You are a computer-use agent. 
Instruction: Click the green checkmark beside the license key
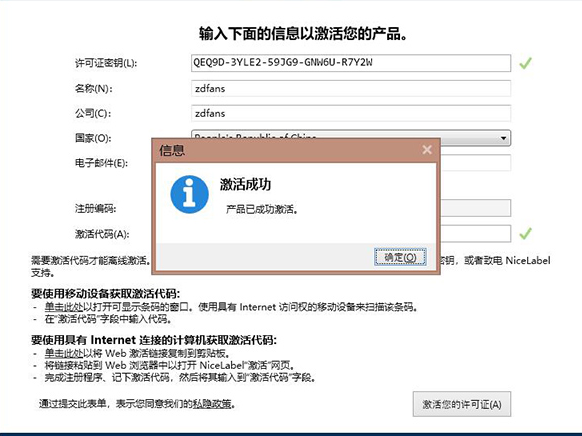[525, 63]
